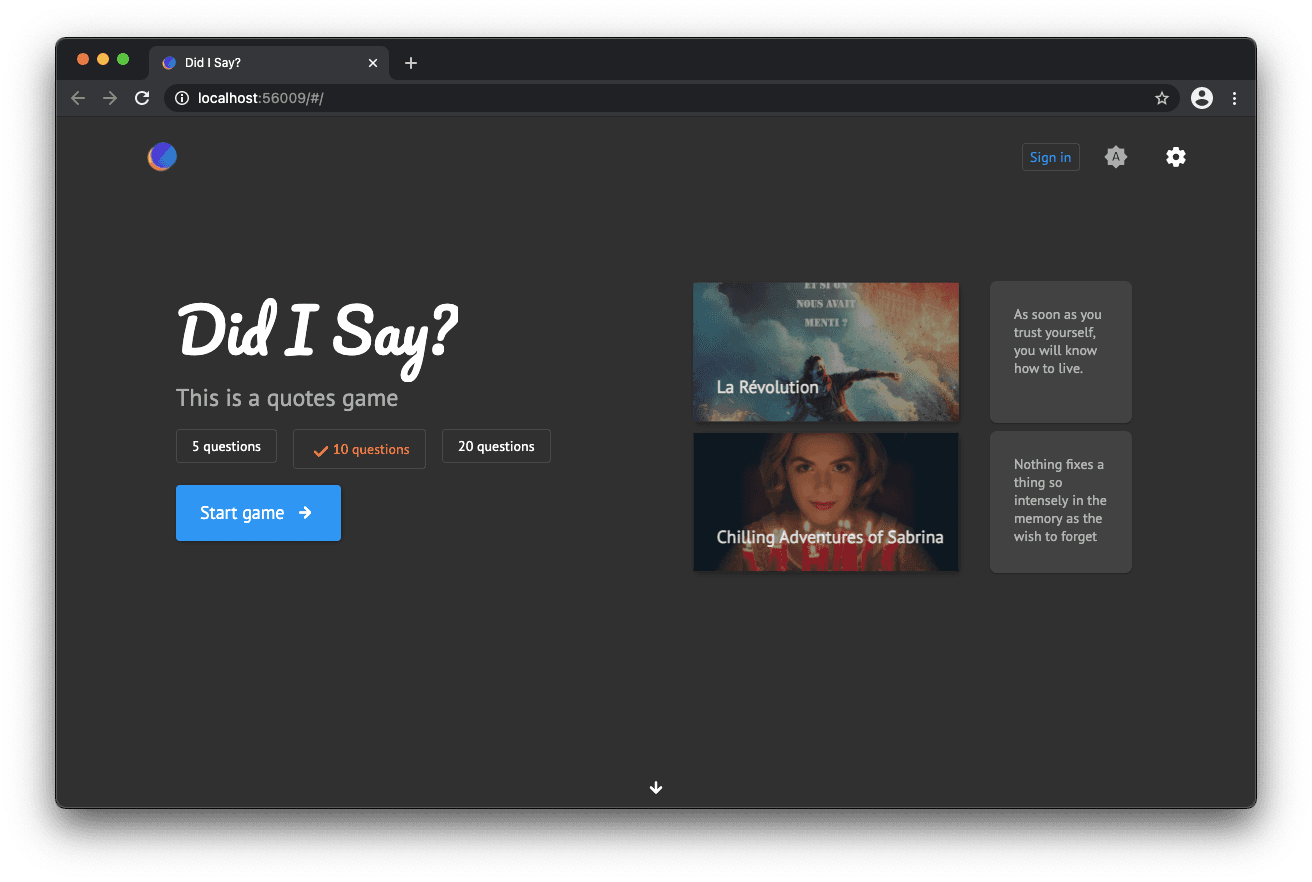
Task: Close the Did I Say? tab
Action: click(373, 63)
